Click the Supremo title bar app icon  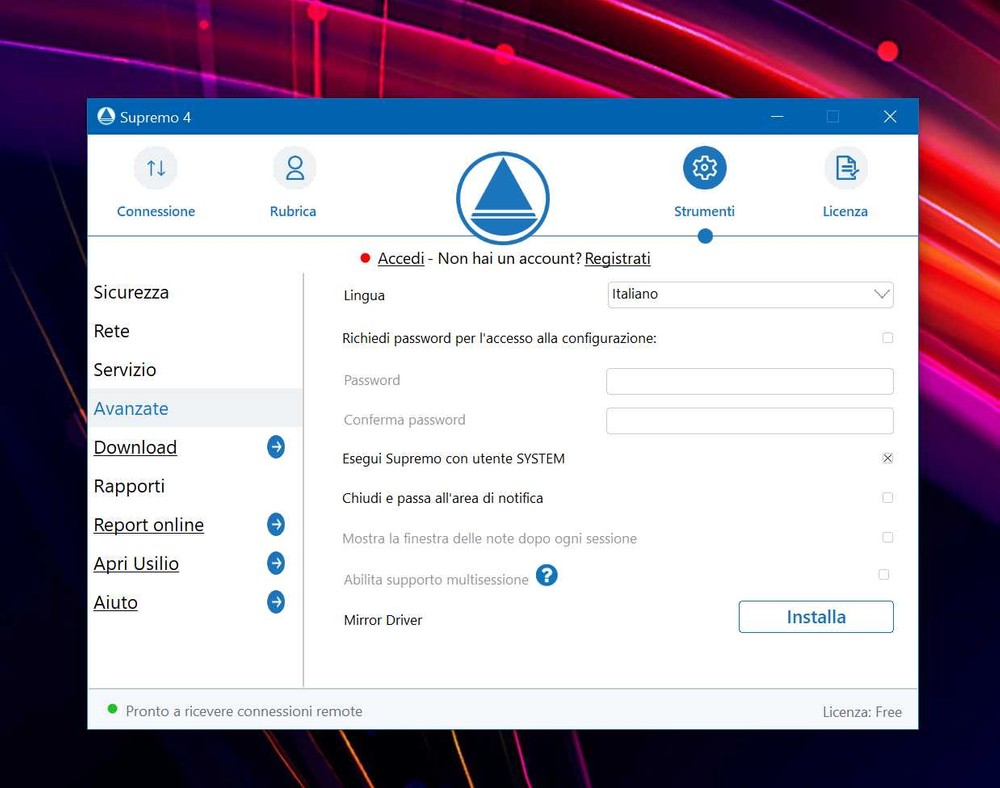click(106, 116)
